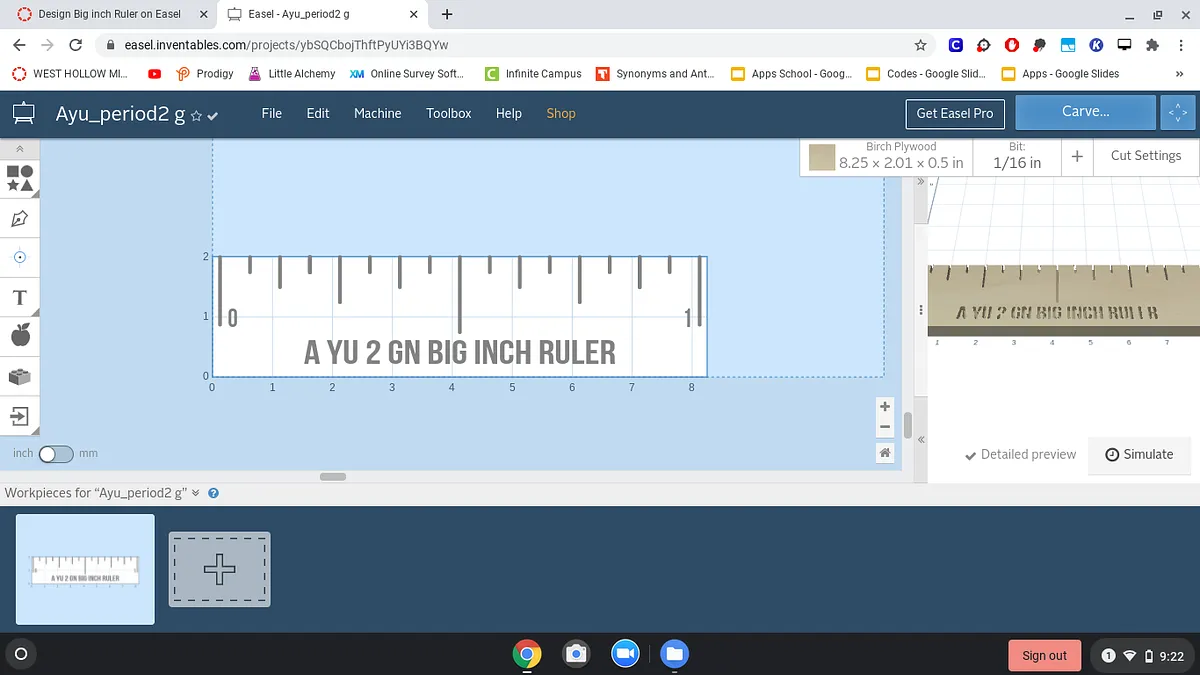
Task: Click the Import file icon
Action: tap(20, 415)
